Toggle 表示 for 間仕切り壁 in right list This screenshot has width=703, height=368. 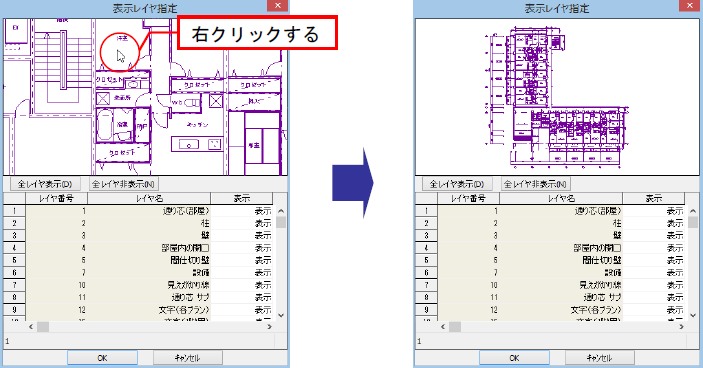[654, 260]
